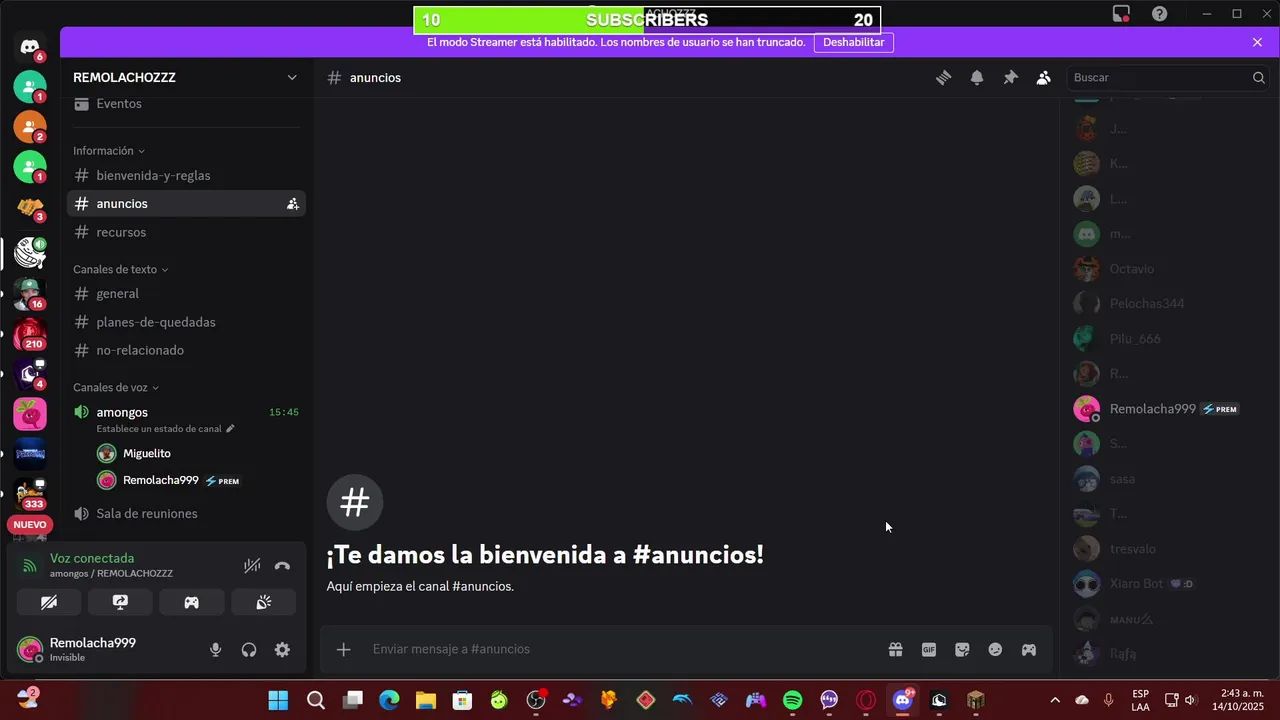Open the general text channel
Viewport: 1280px width, 720px height.
(x=186, y=294)
